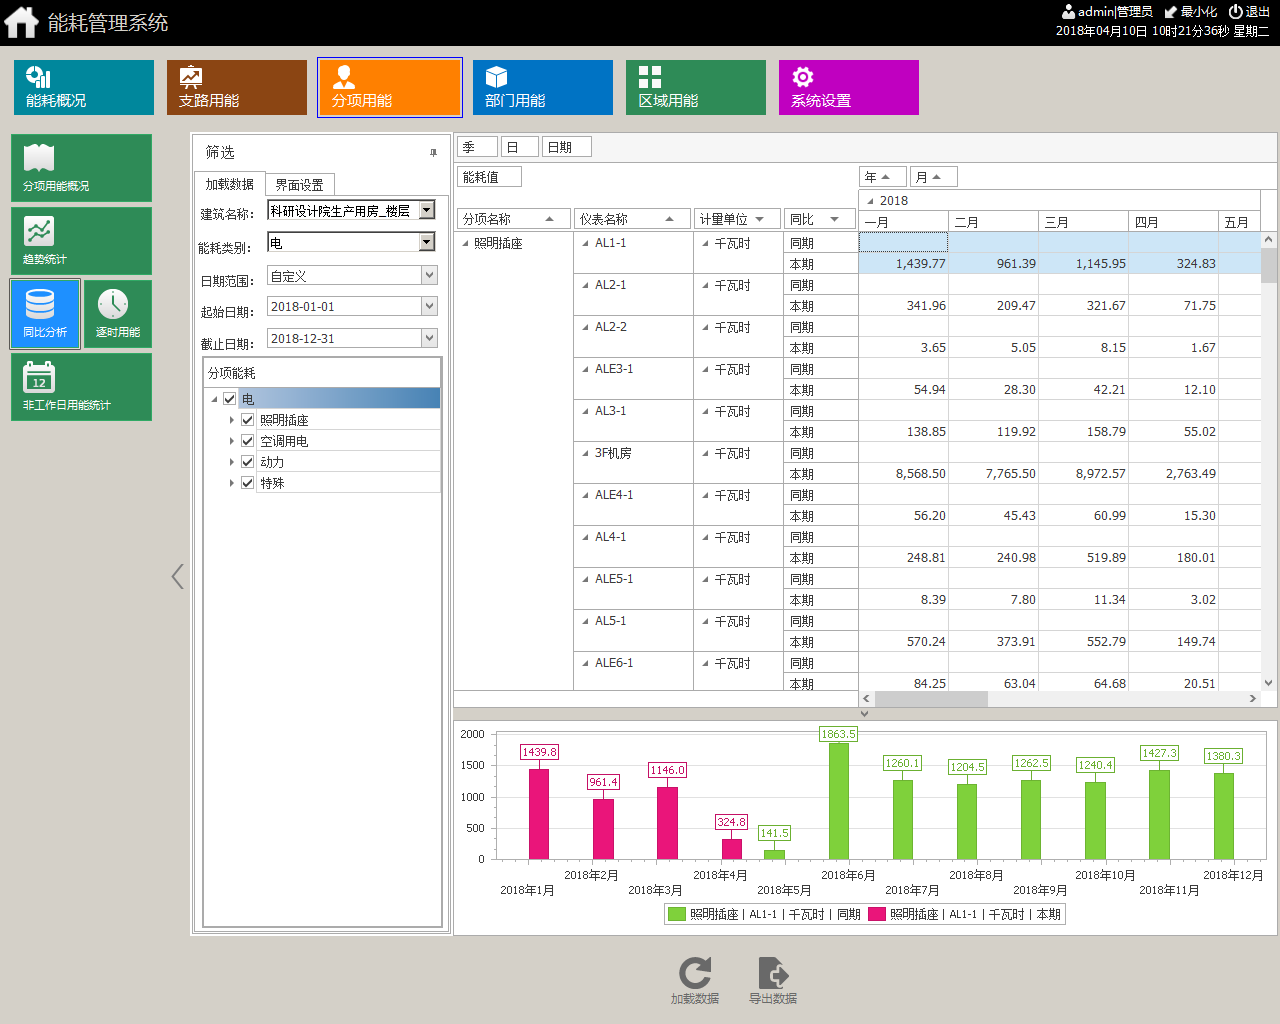This screenshot has width=1280, height=1024.
Task: Open the 起始日期 date dropdown
Action: pos(429,307)
